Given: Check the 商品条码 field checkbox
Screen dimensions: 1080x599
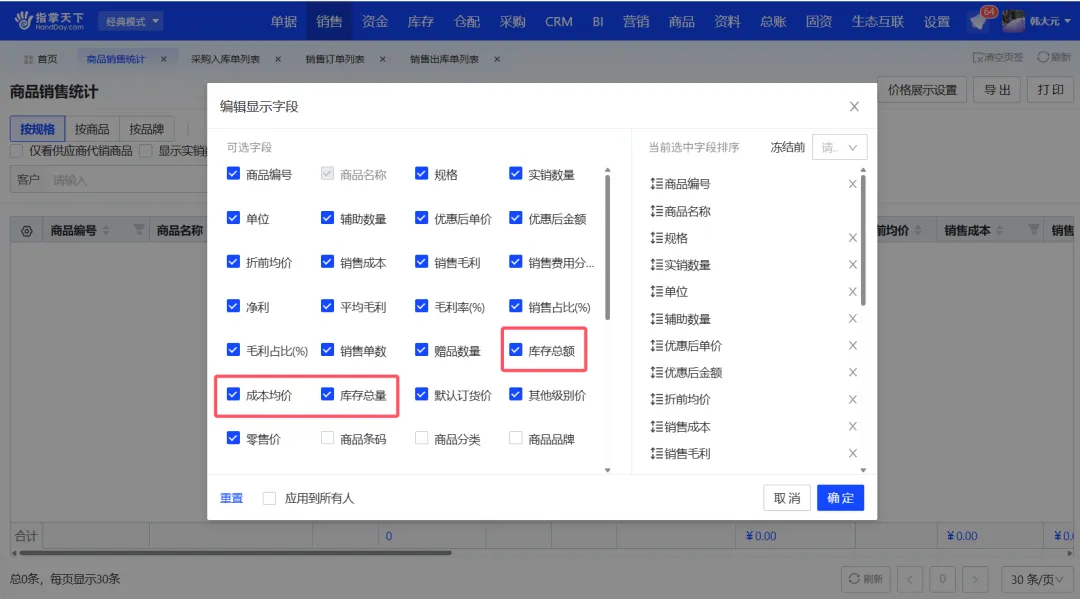Looking at the screenshot, I should 327,438.
